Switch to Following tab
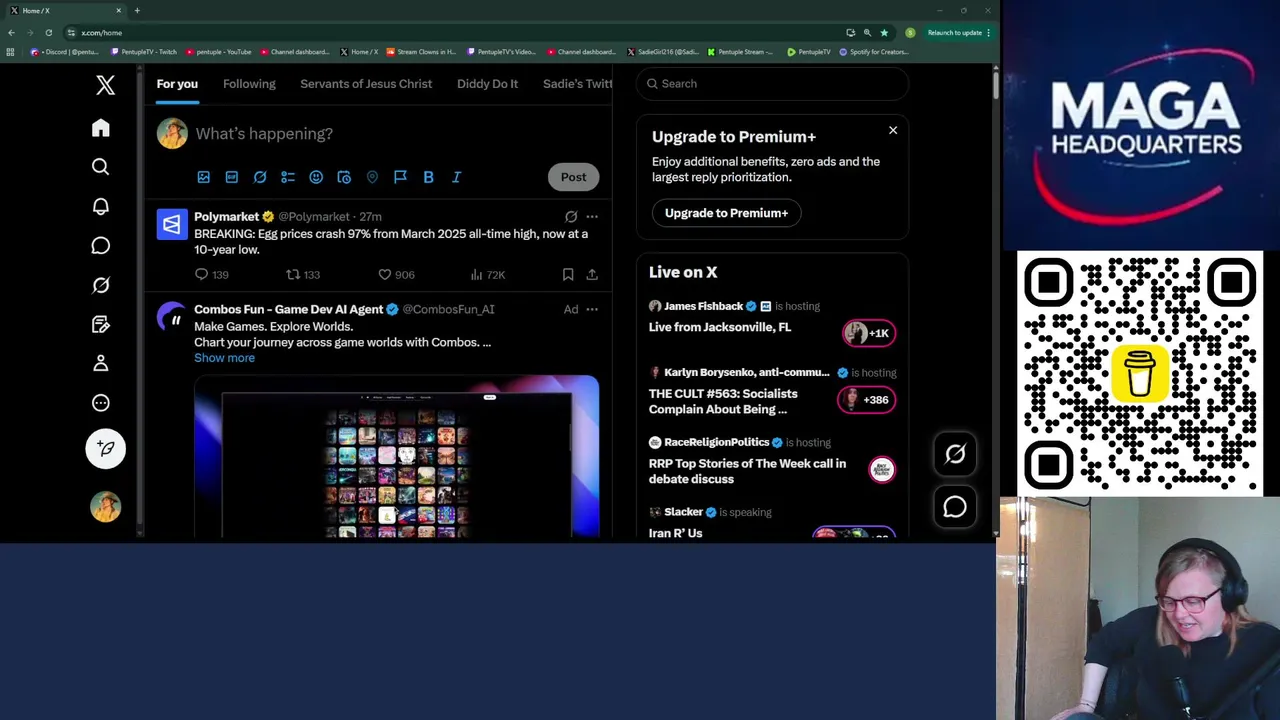The image size is (1280, 720). pyautogui.click(x=249, y=84)
